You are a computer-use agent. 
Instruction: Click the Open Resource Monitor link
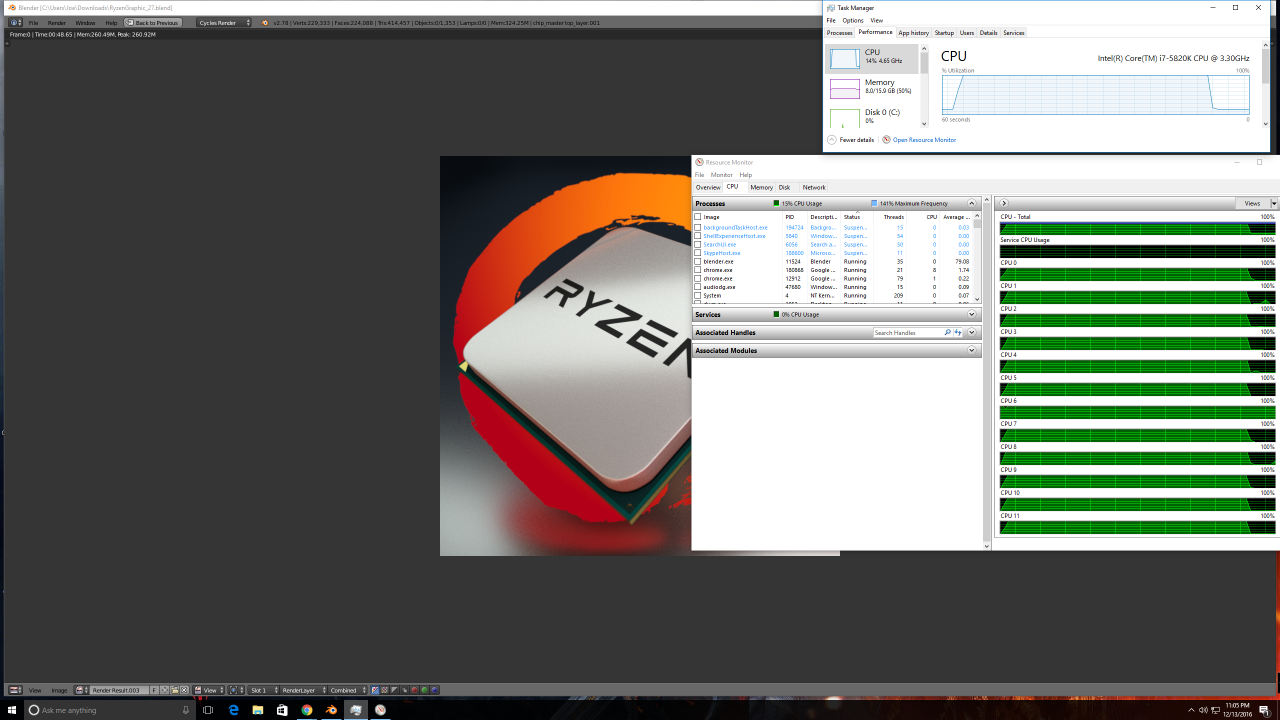click(x=924, y=140)
